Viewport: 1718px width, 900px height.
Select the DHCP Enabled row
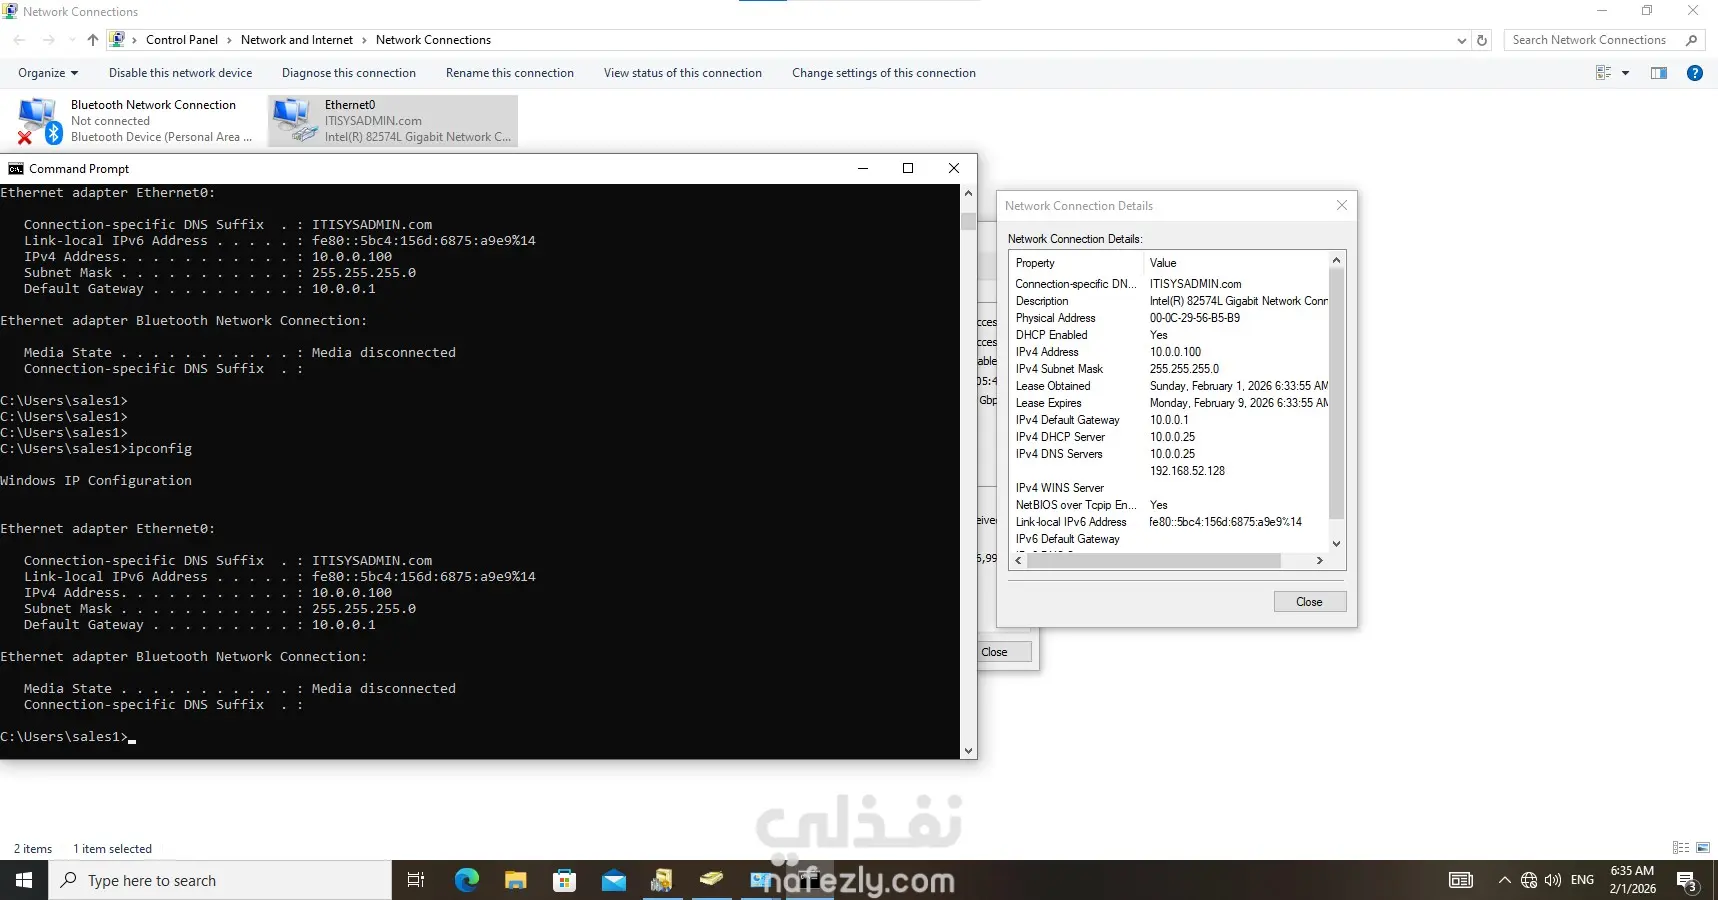(x=1169, y=335)
